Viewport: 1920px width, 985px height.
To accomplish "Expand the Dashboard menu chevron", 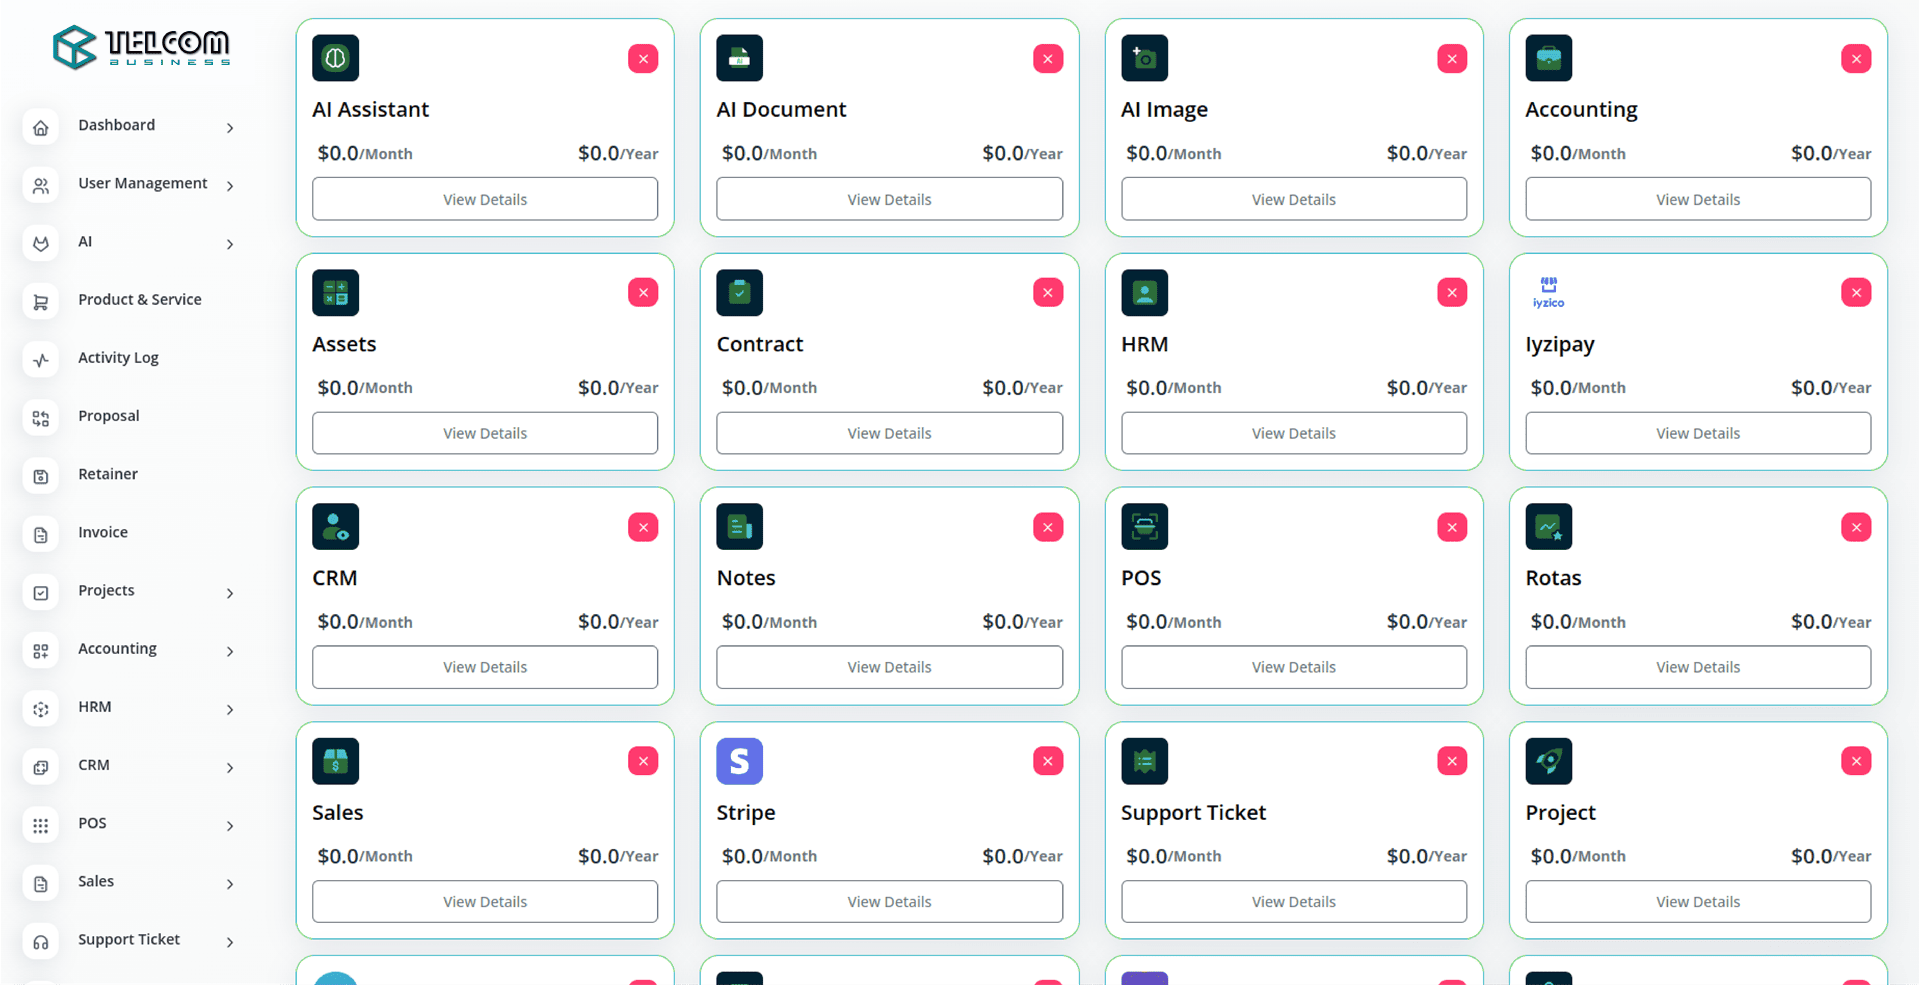I will pos(230,128).
